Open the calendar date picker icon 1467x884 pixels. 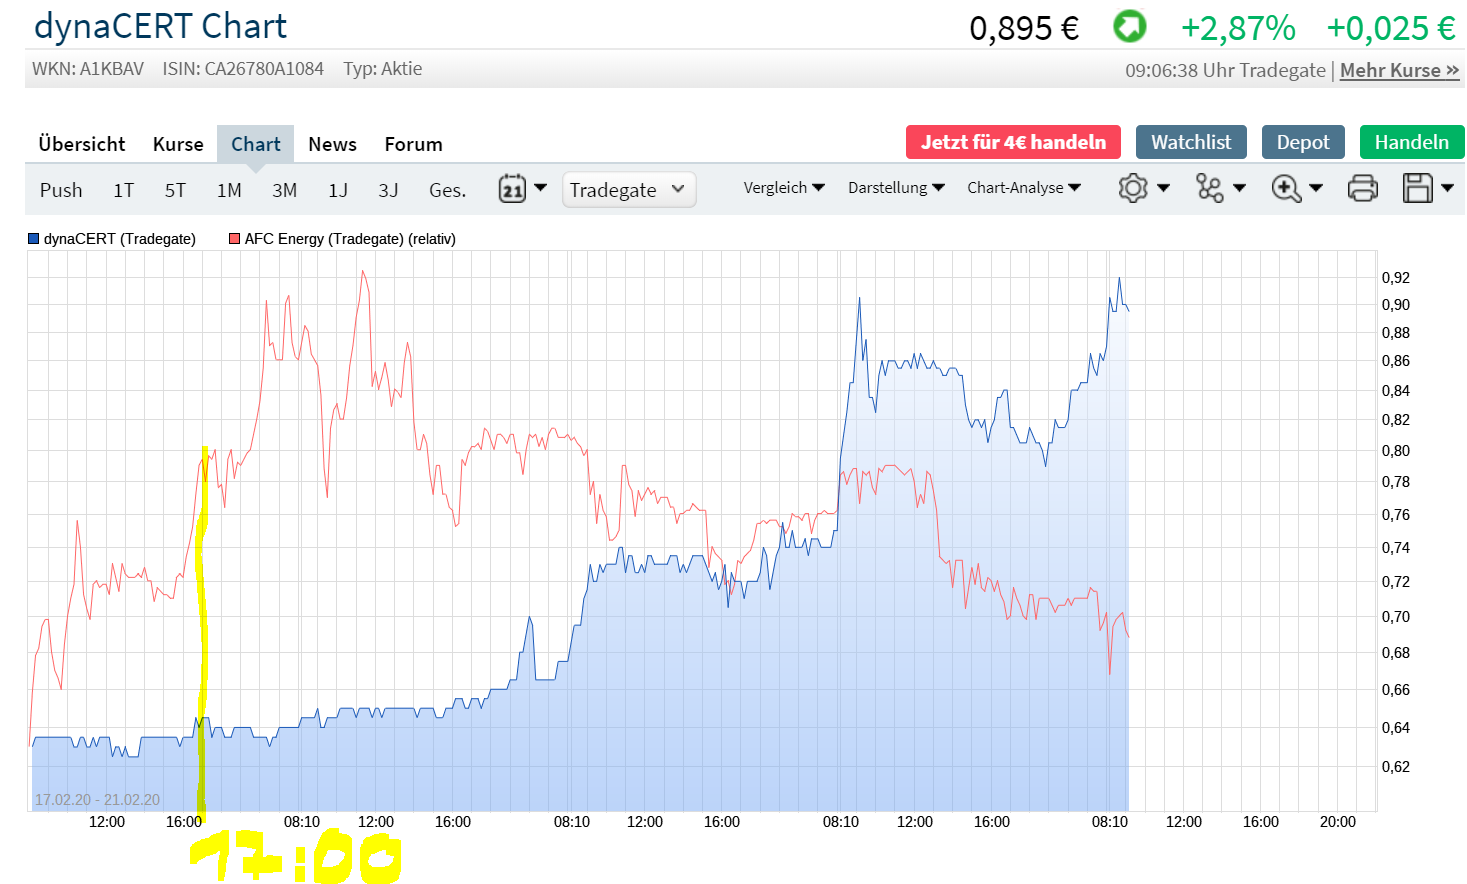[x=512, y=188]
